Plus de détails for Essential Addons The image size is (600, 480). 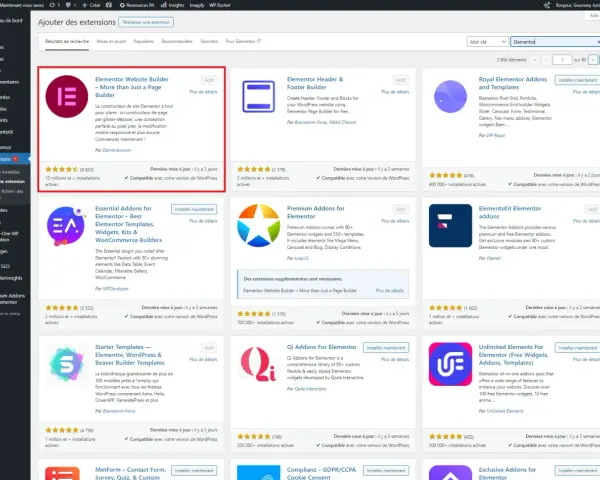203,221
